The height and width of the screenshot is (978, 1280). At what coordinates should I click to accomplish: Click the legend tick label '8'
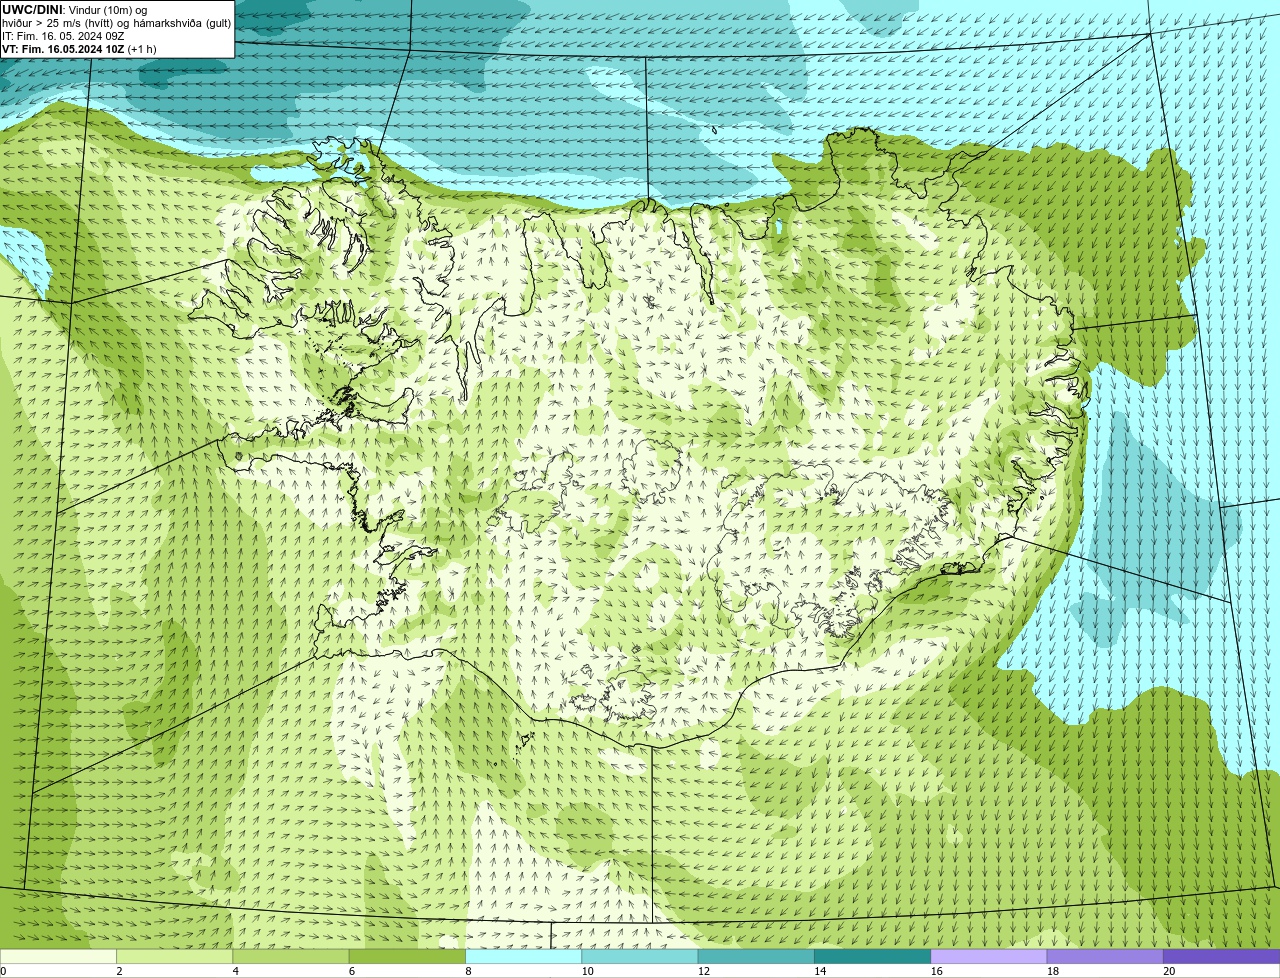(469, 971)
